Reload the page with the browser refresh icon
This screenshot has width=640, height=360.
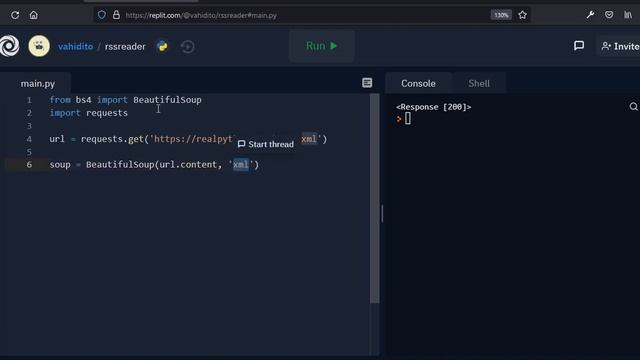tap(15, 15)
